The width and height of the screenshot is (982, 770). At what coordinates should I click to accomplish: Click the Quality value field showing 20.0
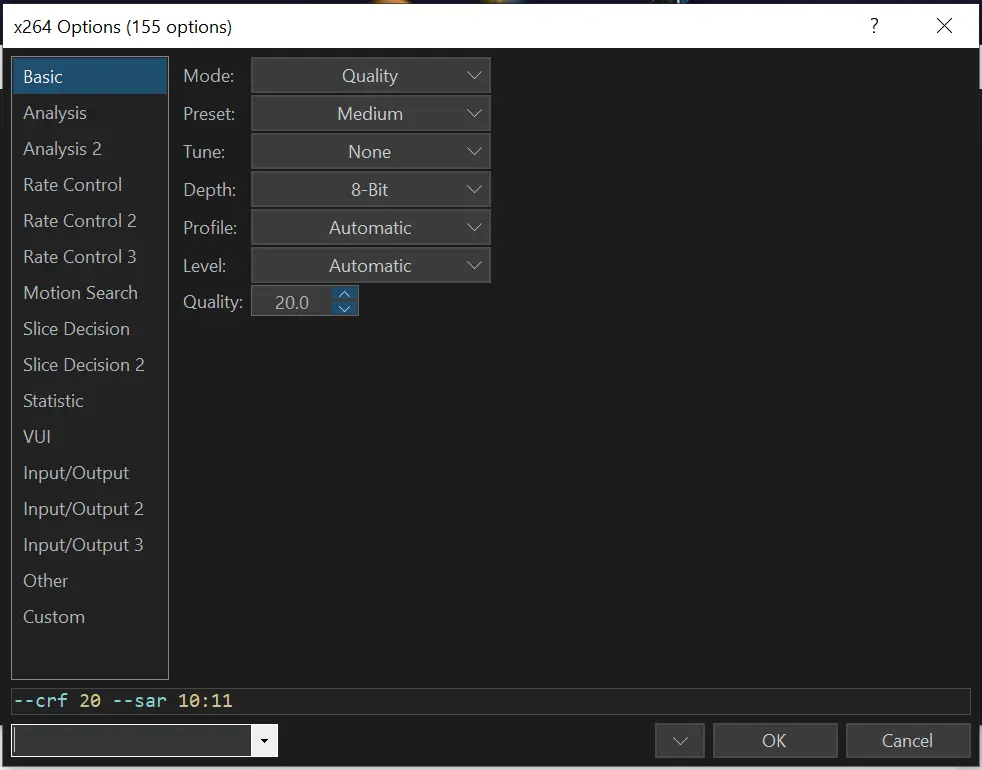tap(292, 302)
